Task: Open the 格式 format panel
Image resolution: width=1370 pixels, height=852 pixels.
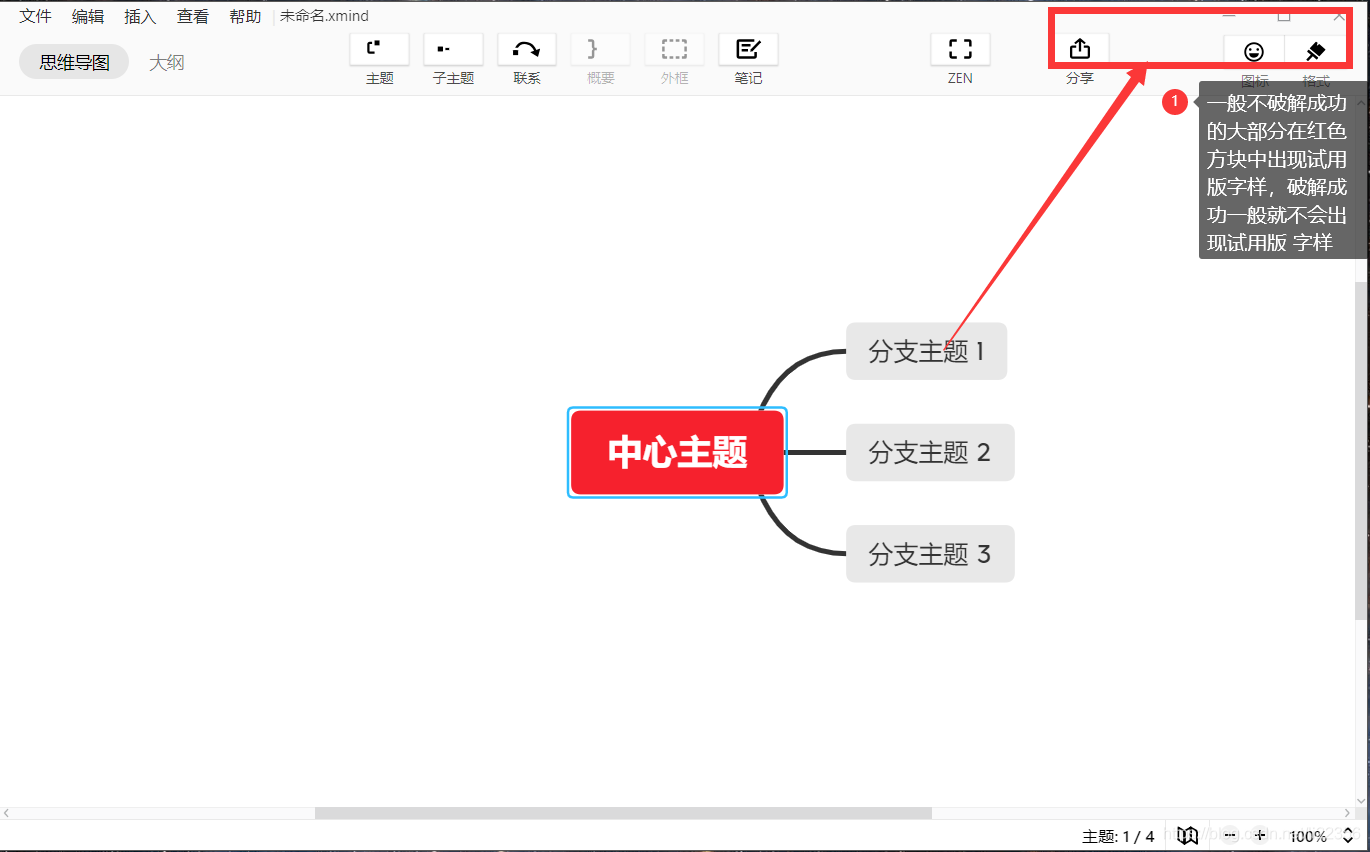Action: coord(1315,50)
